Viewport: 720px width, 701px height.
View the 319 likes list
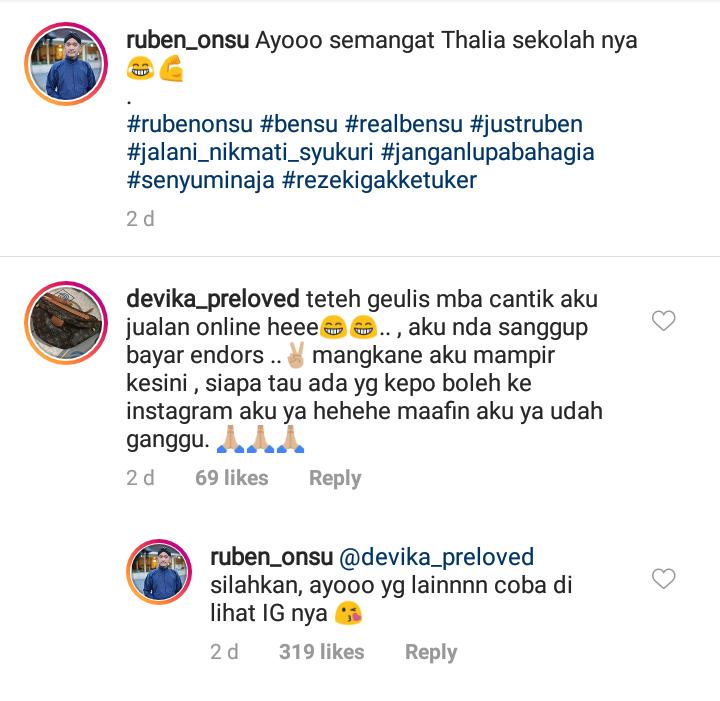tap(321, 652)
